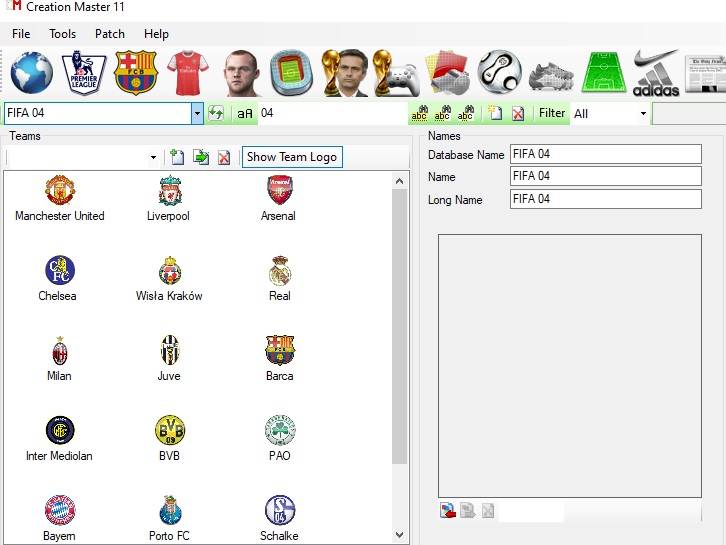Open the green pitch formations icon
Screen dimensions: 726x545
603,73
